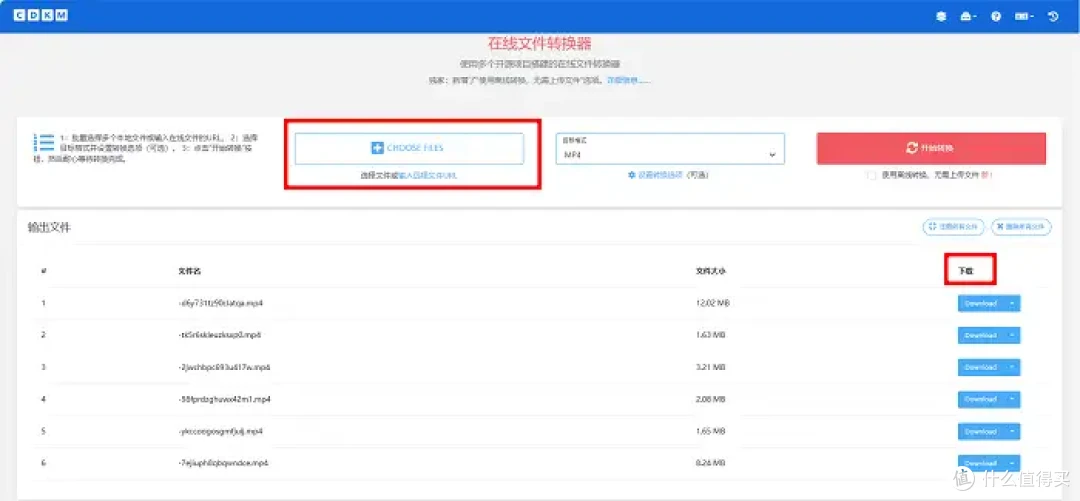Click the 12.02 MB file size cell
Viewport: 1080px width, 501px height.
tap(711, 303)
